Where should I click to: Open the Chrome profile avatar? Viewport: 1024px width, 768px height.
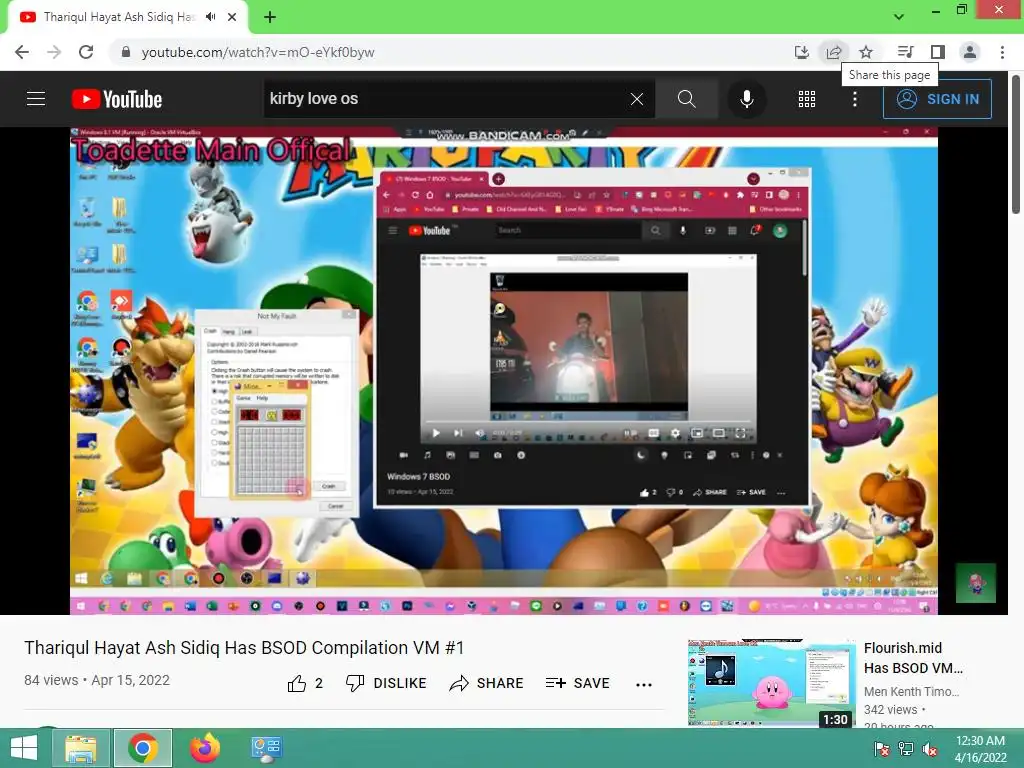[x=970, y=52]
